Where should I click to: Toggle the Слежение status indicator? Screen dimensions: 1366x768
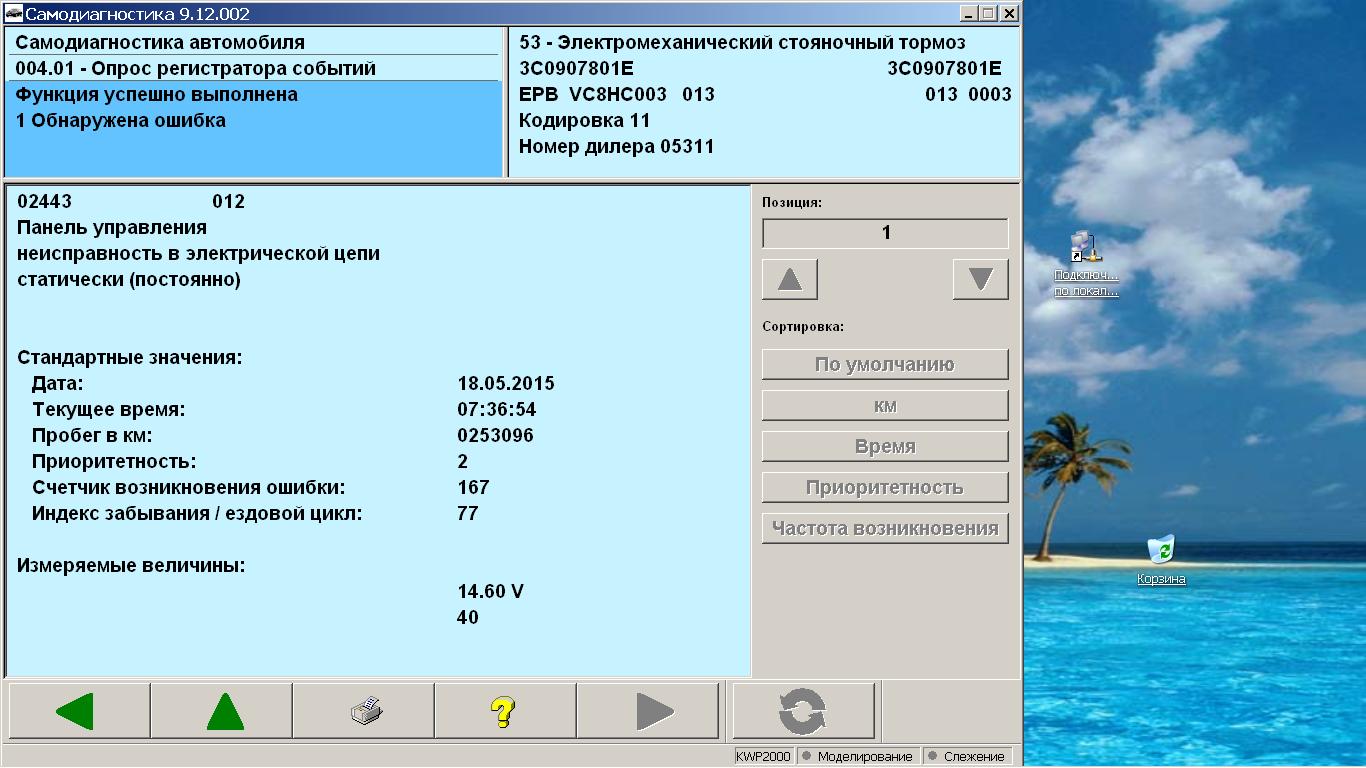pyautogui.click(x=967, y=756)
